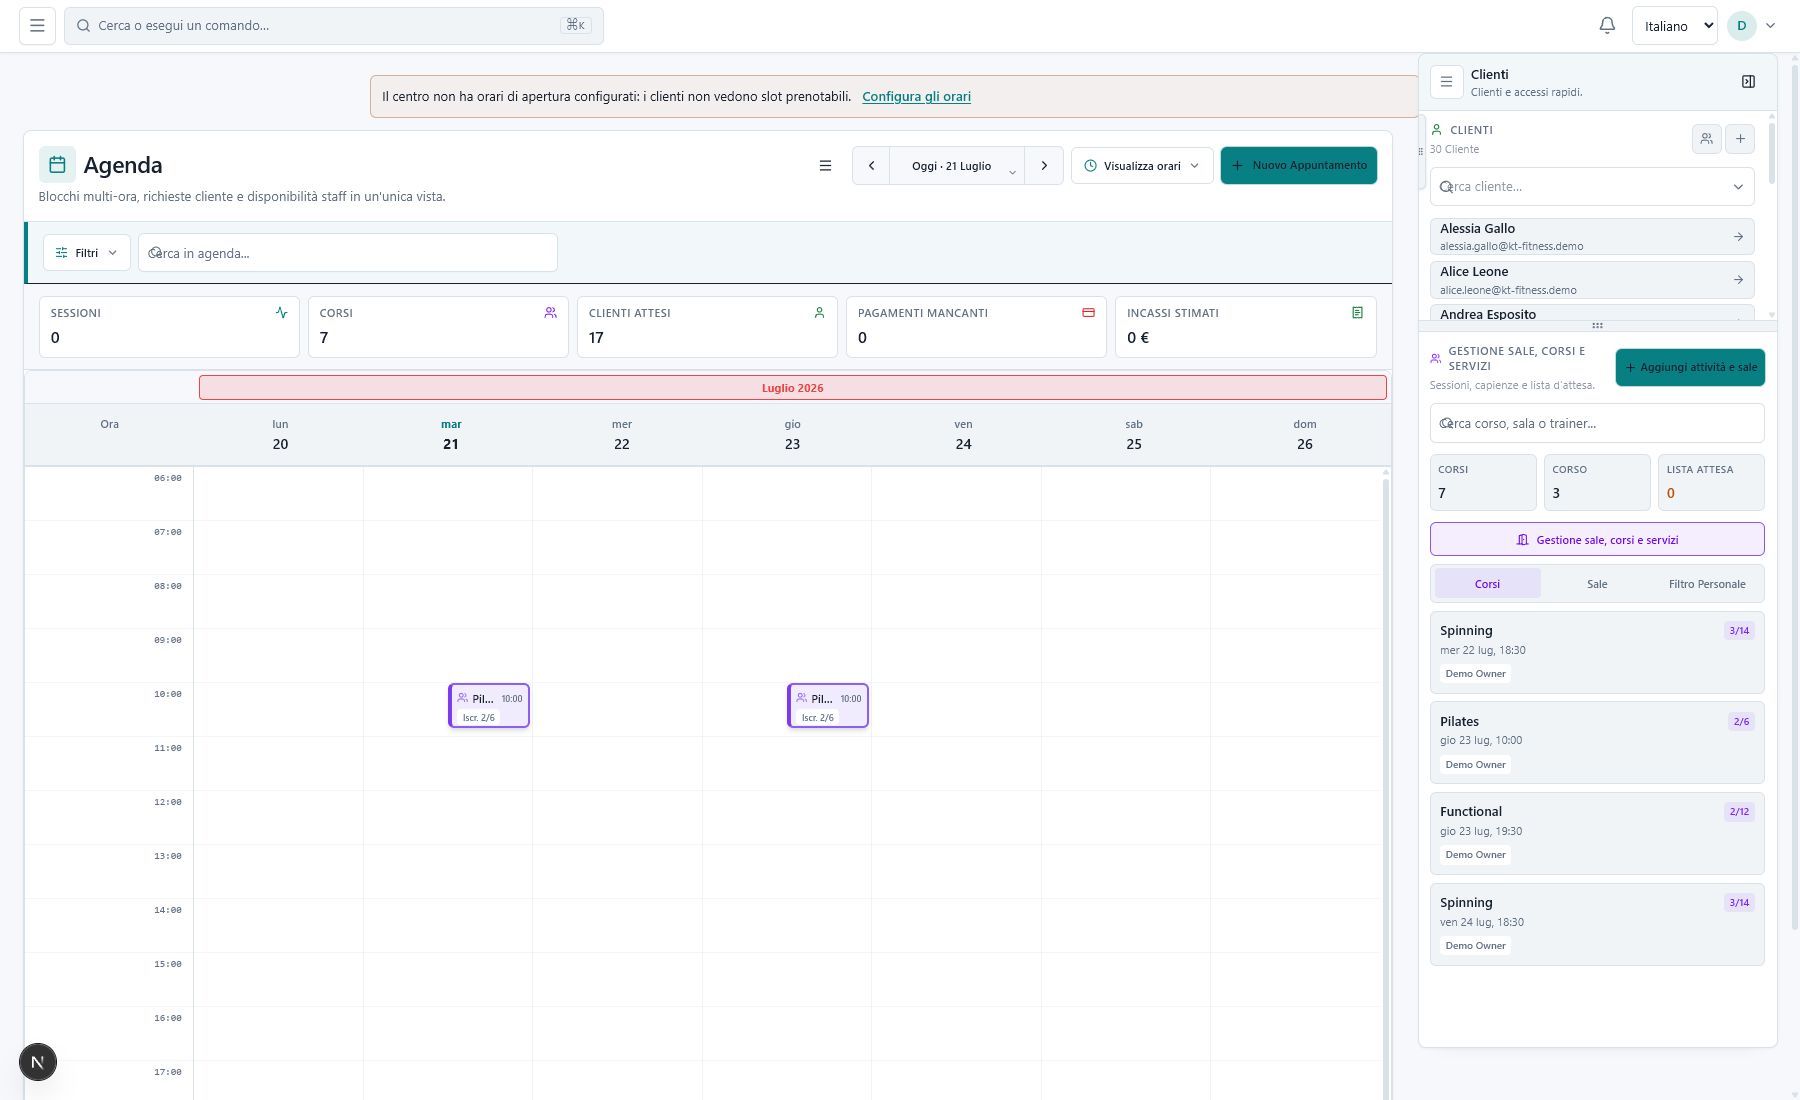Click the Gestione sale people icon

tap(1436, 358)
